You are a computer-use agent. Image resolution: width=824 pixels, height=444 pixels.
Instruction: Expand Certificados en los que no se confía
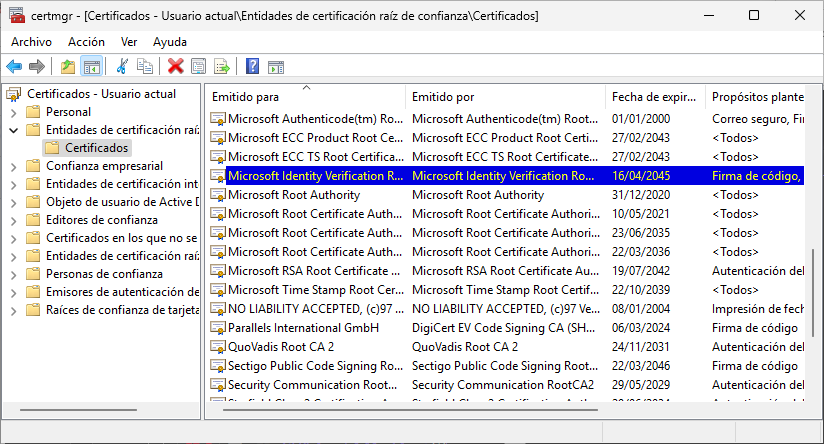coord(14,239)
